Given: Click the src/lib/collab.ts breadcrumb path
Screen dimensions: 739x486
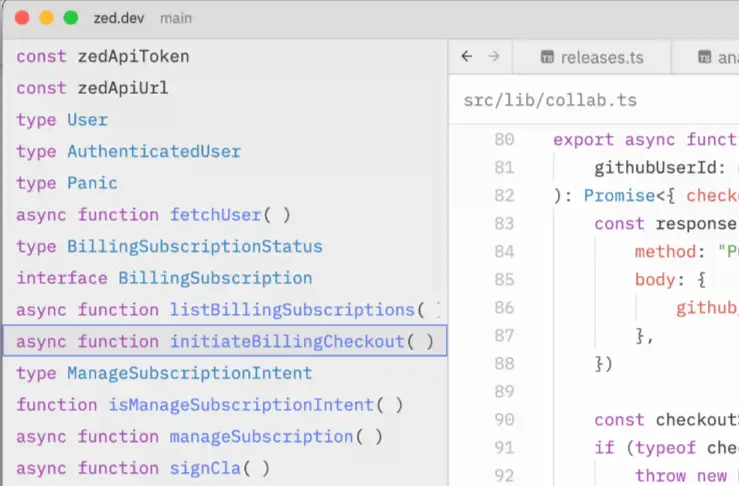Looking at the screenshot, I should [550, 100].
